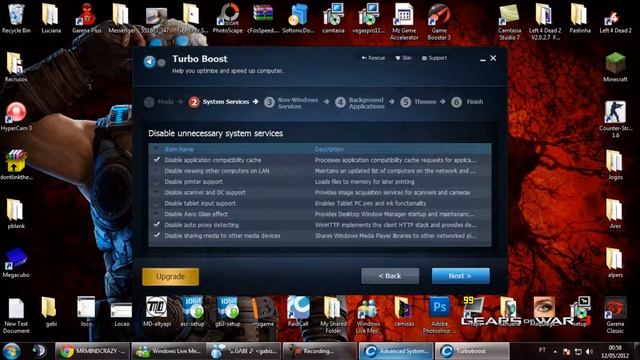Open the asc-setup installer icon
640x360 pixels.
pyautogui.click(x=192, y=312)
